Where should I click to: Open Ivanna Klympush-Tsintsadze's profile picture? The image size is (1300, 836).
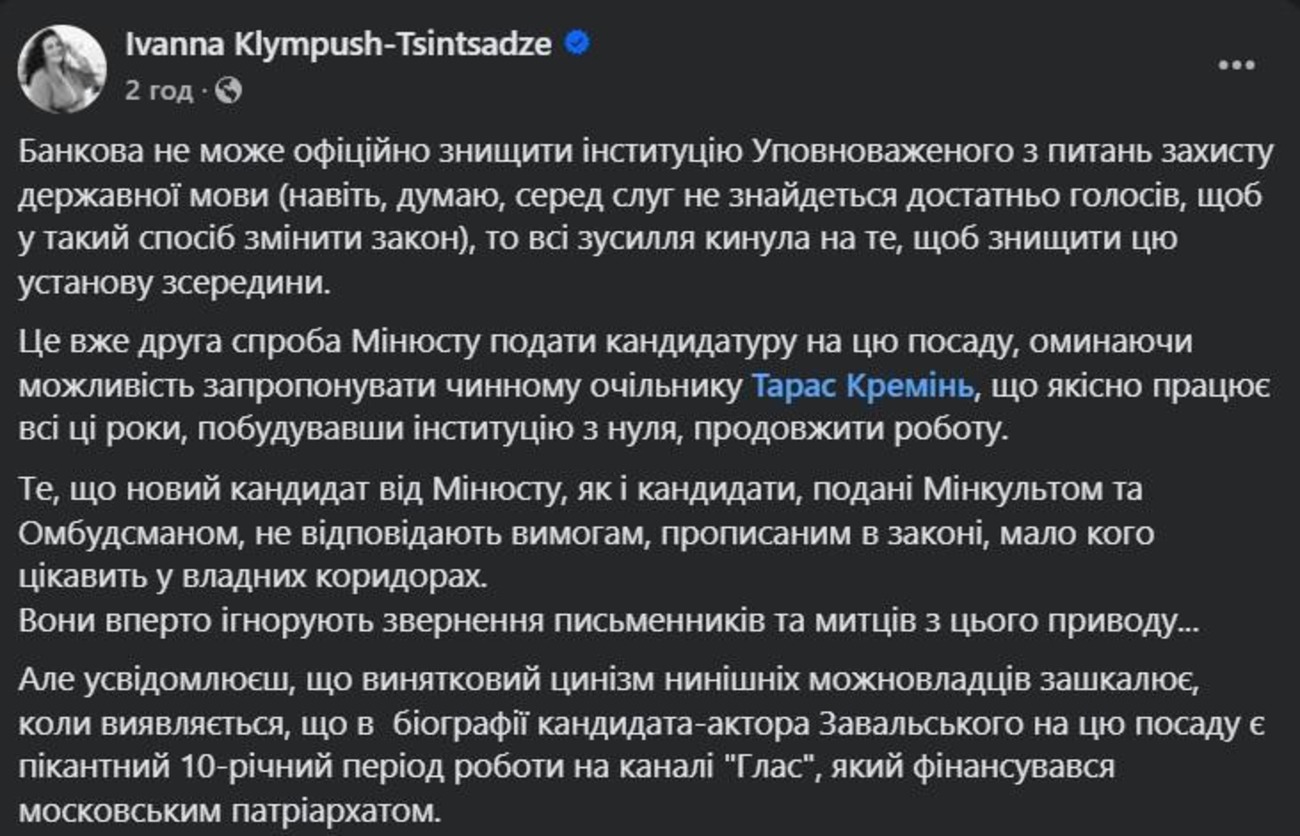pos(63,68)
